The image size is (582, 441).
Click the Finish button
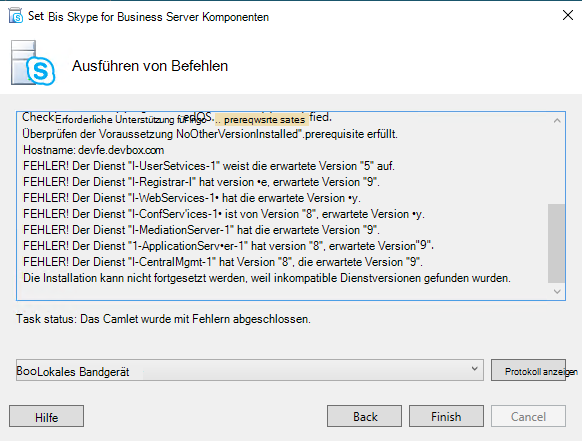[446, 416]
